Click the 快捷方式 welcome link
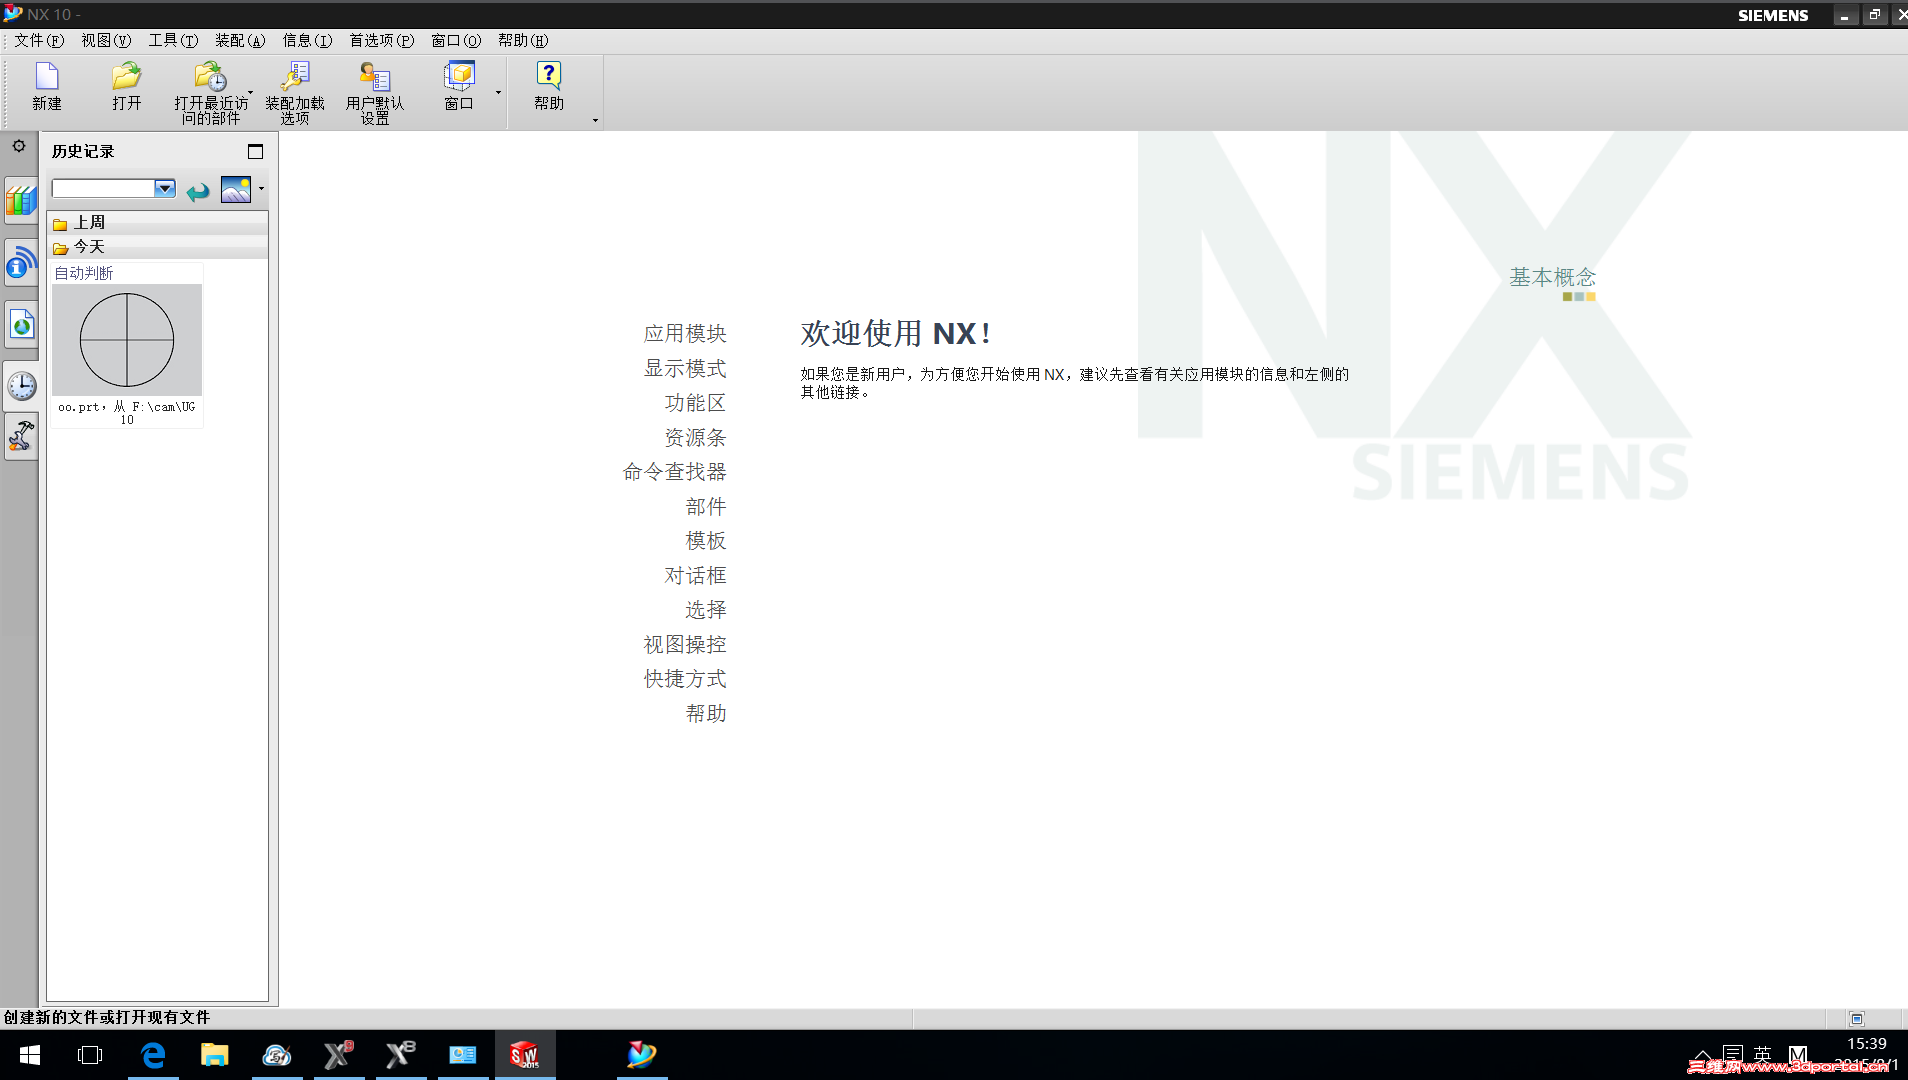1908x1080 pixels. [x=685, y=679]
